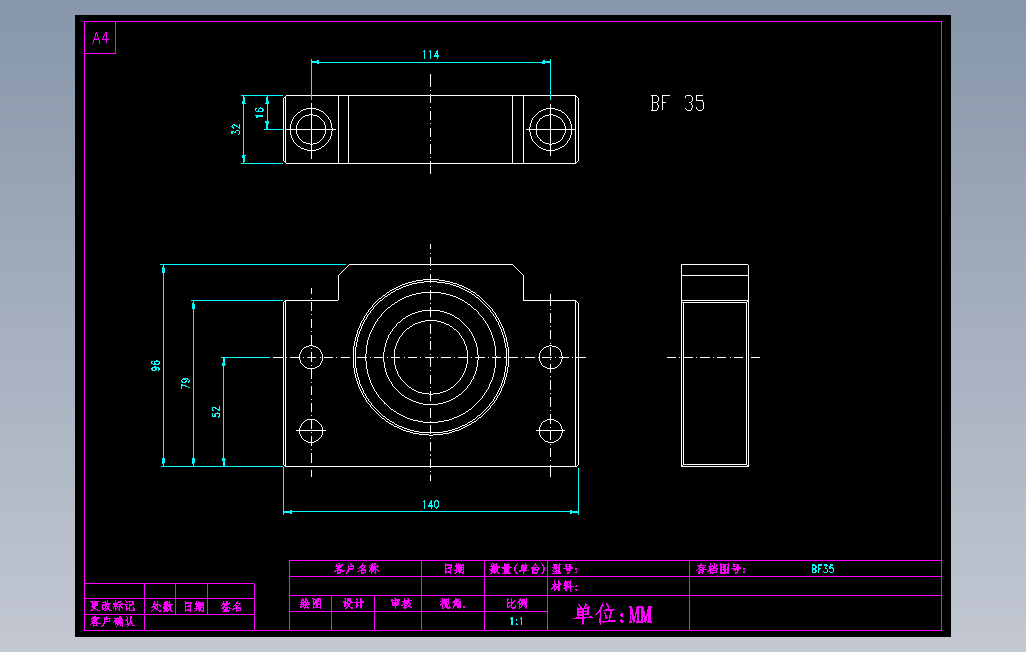The width and height of the screenshot is (1026, 652).
Task: Click the 更改标记 revision cell
Action: [x=113, y=606]
